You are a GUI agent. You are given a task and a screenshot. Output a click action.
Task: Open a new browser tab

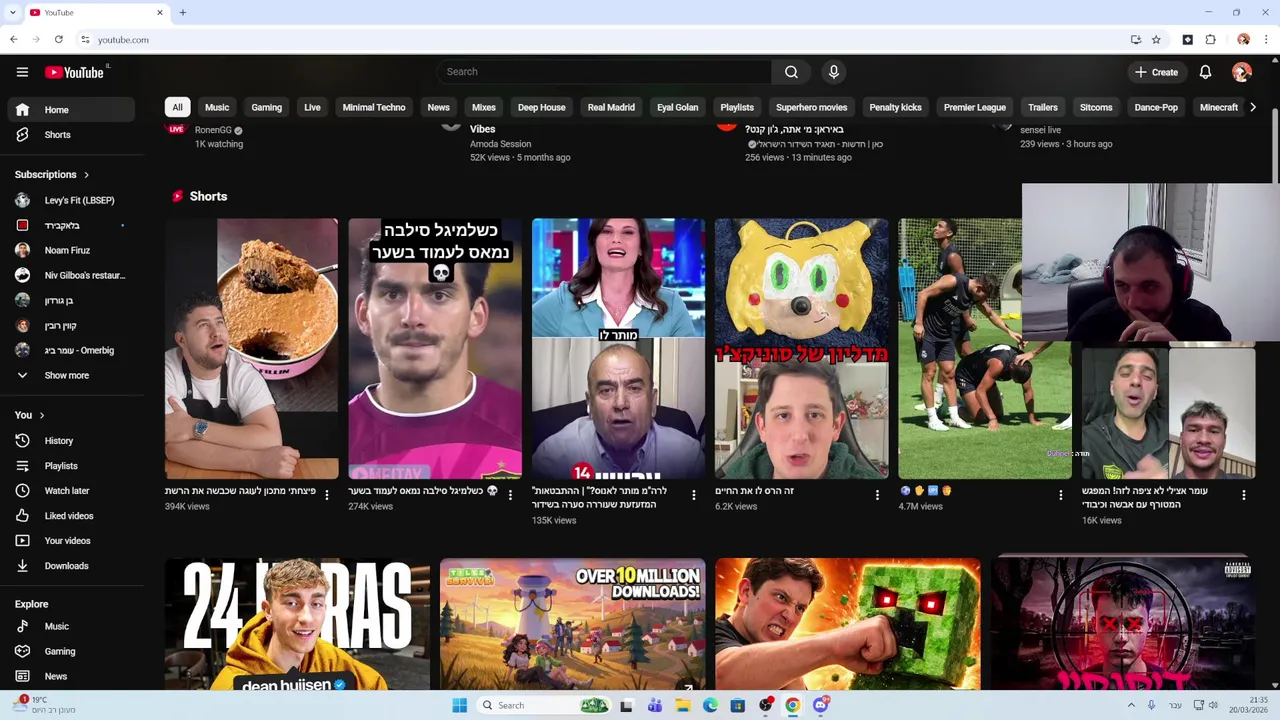(x=182, y=13)
